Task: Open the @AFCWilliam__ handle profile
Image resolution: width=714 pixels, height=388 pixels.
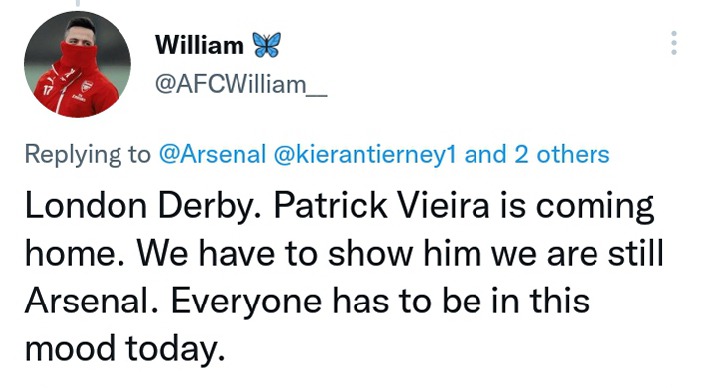Action: coord(241,85)
